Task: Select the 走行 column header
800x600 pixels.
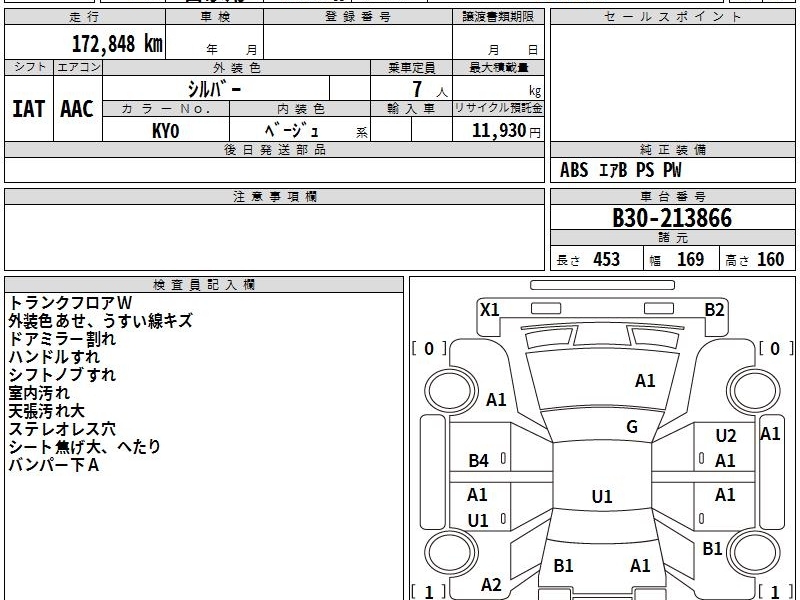Action: point(85,17)
